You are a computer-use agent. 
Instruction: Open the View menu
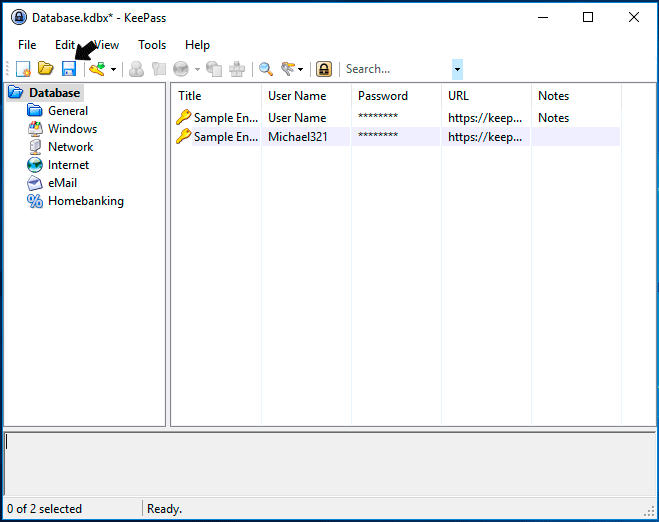pyautogui.click(x=106, y=45)
